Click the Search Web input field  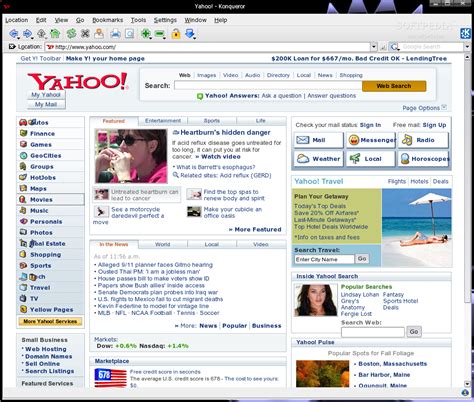click(x=373, y=332)
